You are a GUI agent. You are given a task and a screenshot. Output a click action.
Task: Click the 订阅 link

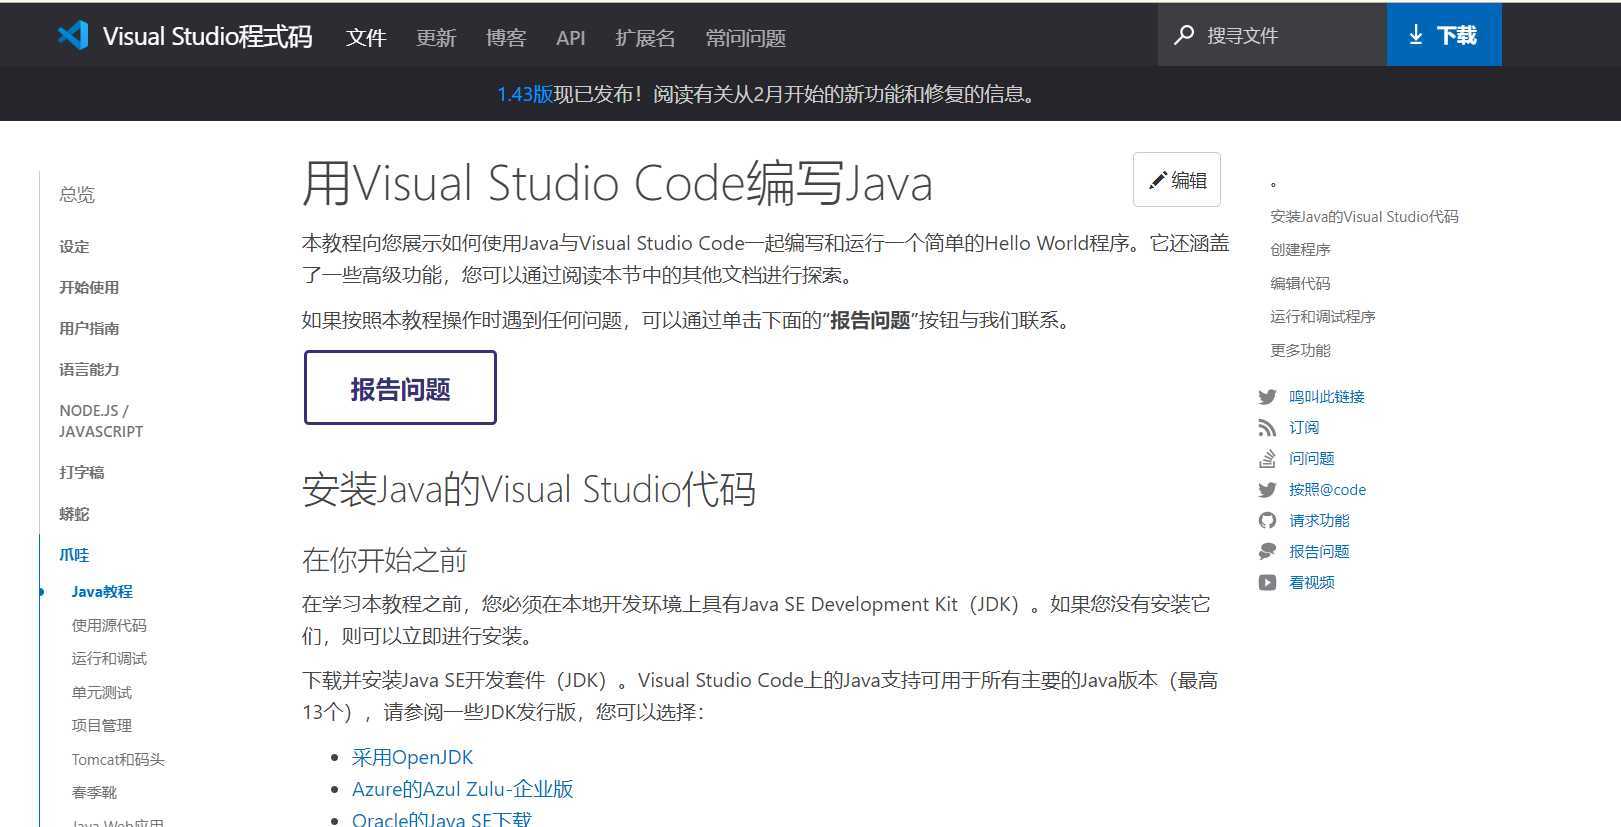1304,428
